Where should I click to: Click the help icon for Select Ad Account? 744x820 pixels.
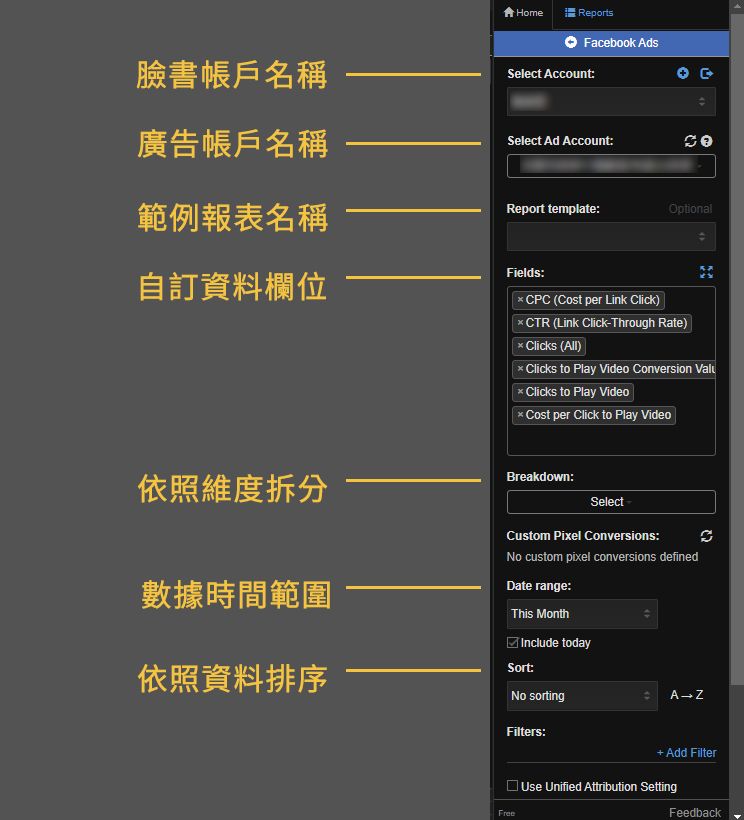pos(706,141)
